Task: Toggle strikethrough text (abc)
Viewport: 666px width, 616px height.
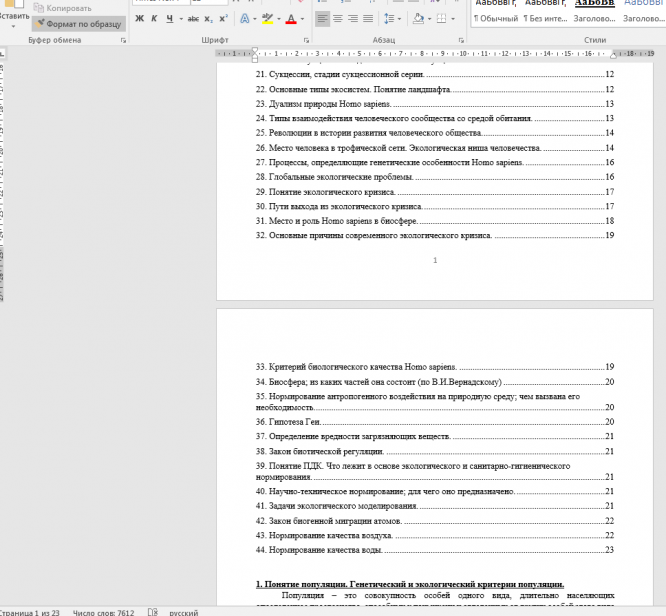Action: [x=193, y=19]
